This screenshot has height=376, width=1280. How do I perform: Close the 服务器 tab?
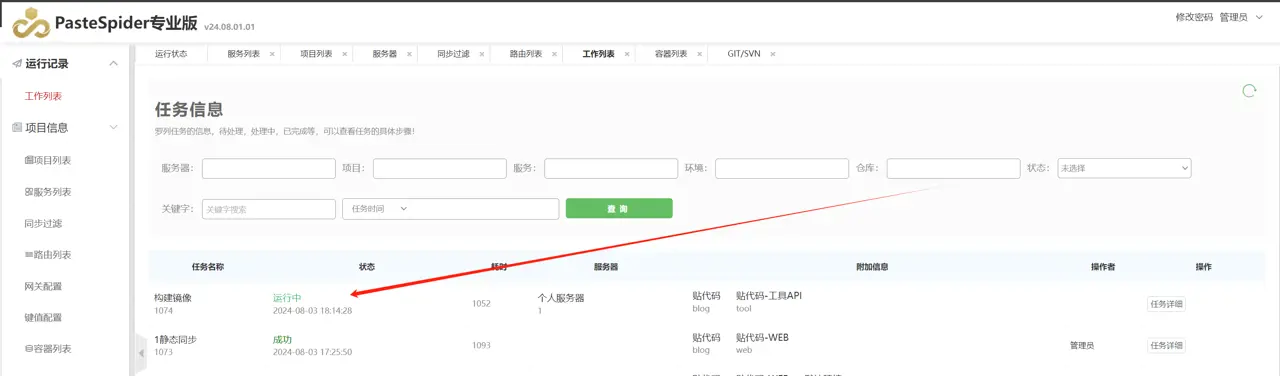(x=410, y=54)
